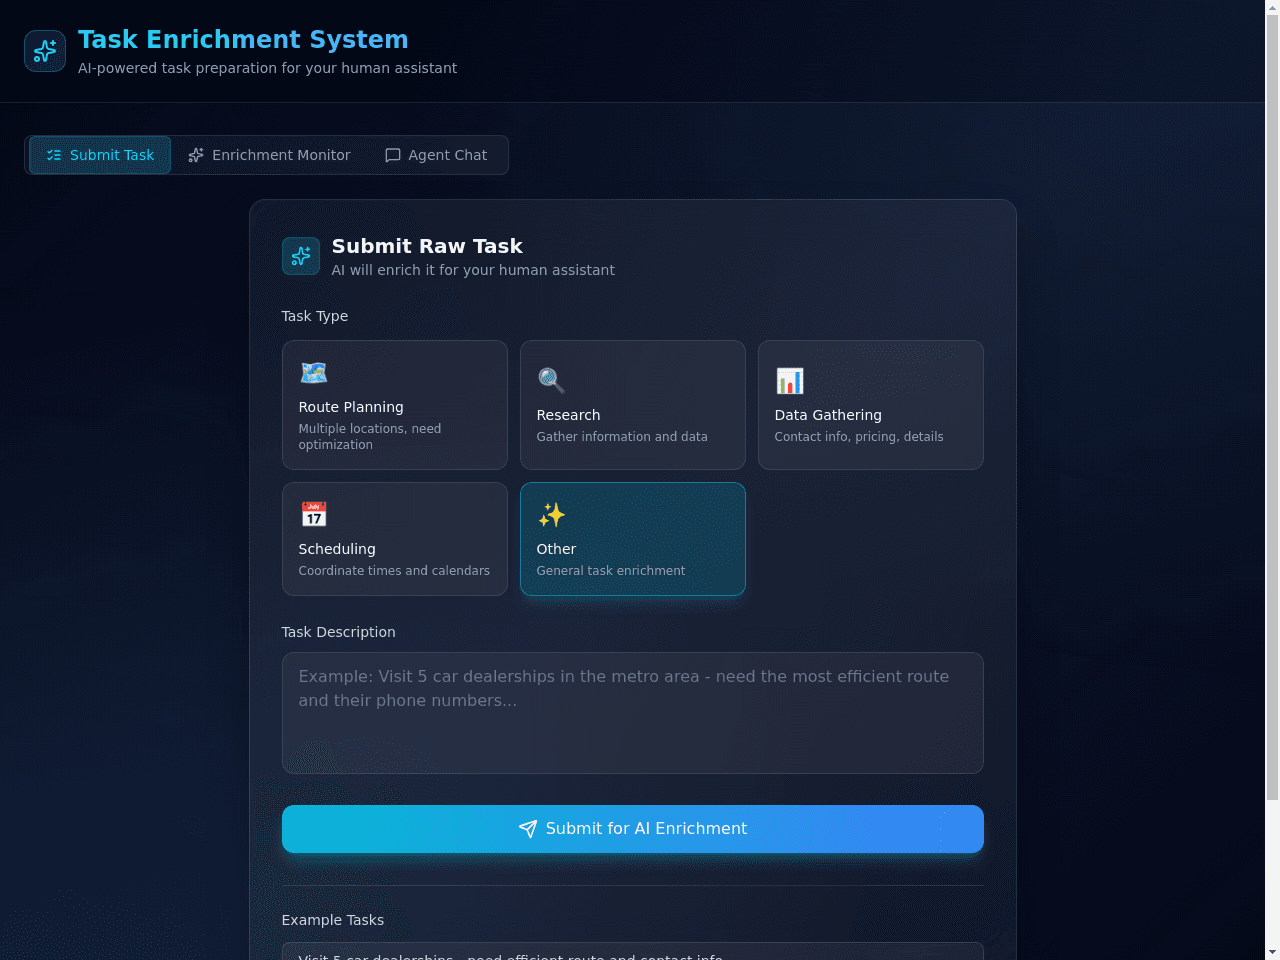Screen dimensions: 1280x960
Task: Click the 'AI-powered task preparation' subtitle
Action: point(268,68)
